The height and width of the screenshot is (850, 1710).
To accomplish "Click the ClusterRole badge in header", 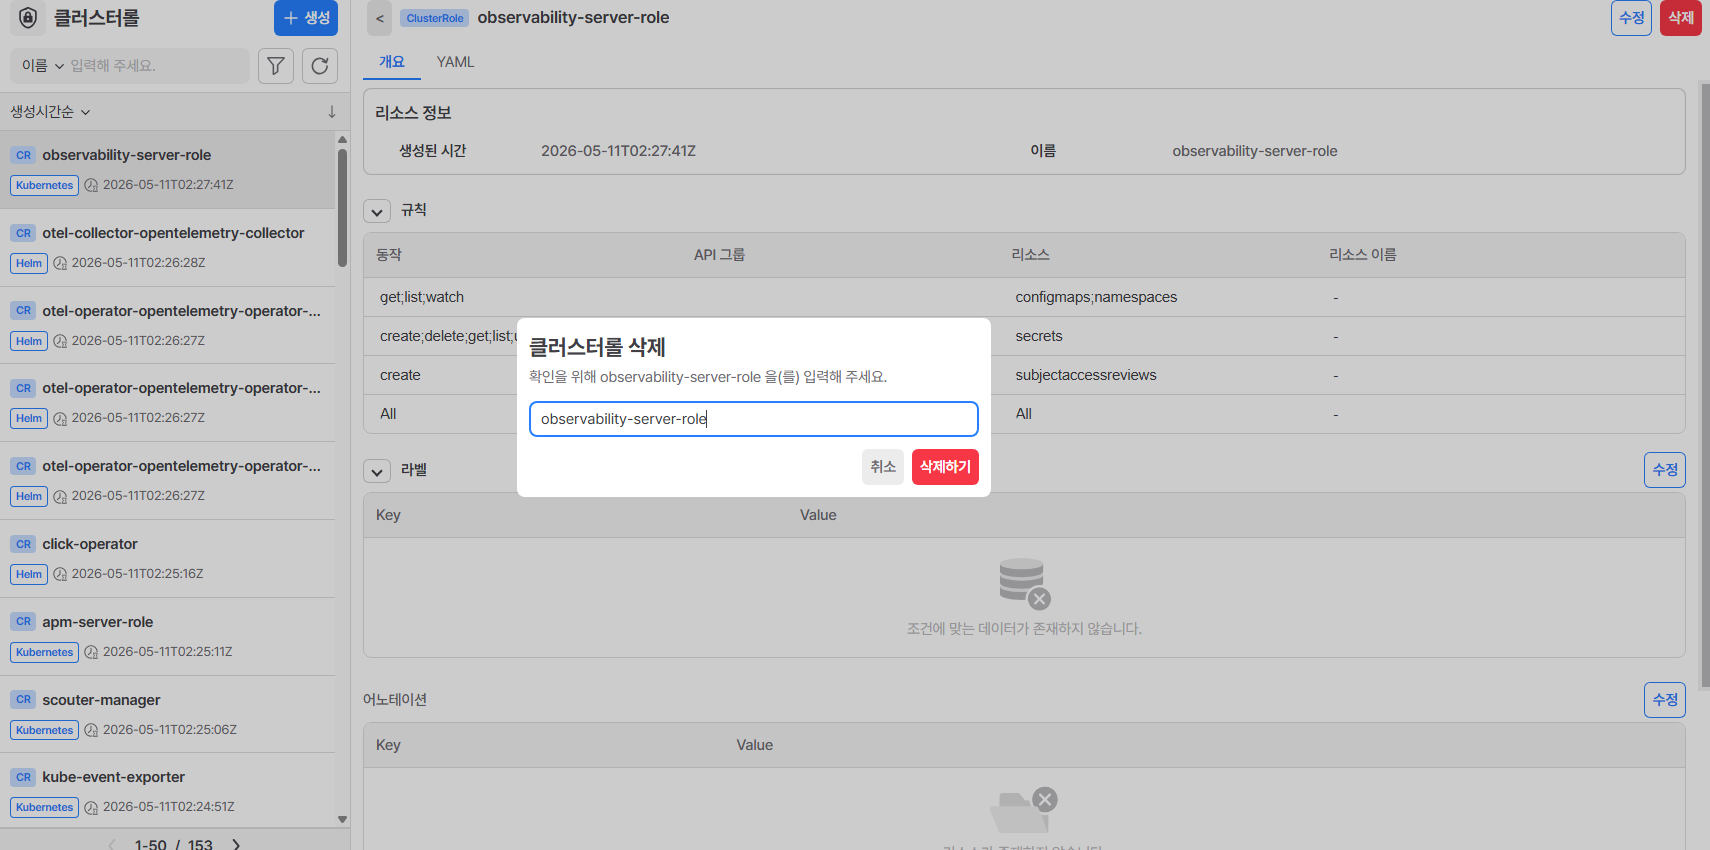I will [x=435, y=18].
